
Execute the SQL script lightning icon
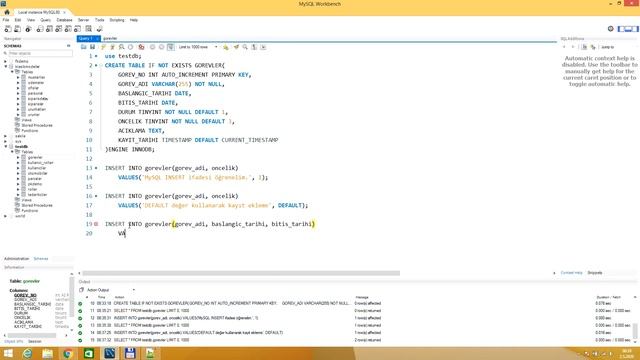click(104, 47)
